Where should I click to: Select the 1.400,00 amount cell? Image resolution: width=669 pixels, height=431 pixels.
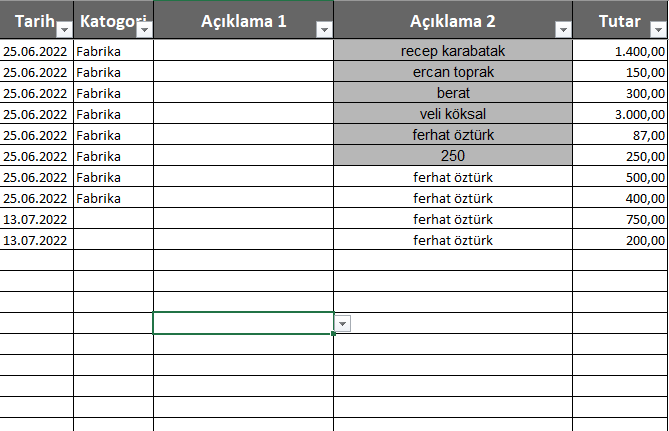pos(620,51)
